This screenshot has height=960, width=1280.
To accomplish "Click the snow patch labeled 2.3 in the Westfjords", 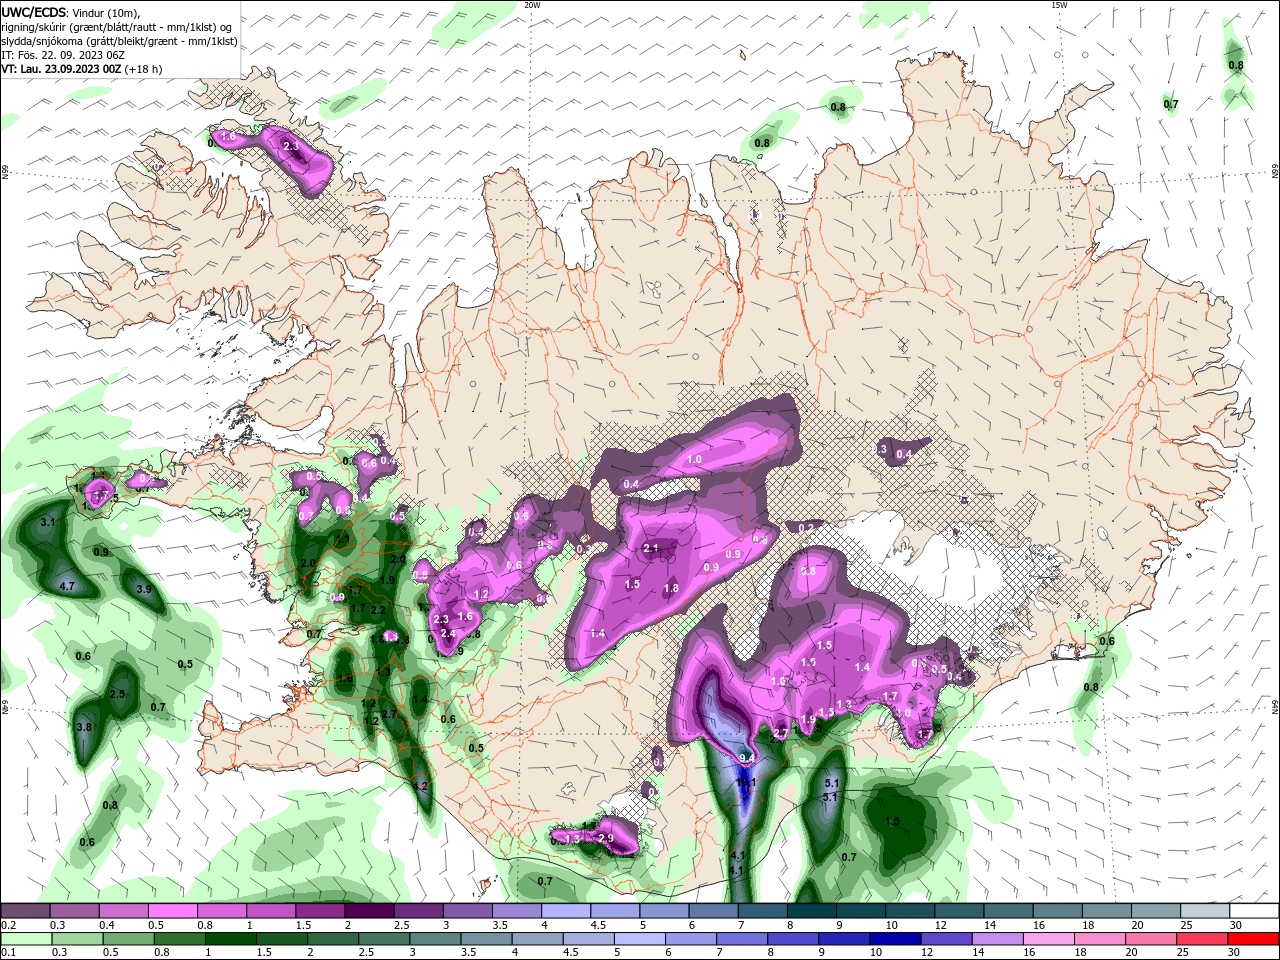I will (291, 147).
